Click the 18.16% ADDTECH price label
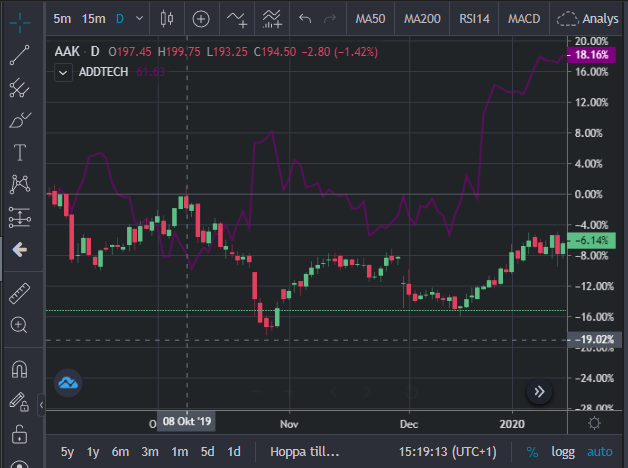628x468 pixels. point(591,55)
